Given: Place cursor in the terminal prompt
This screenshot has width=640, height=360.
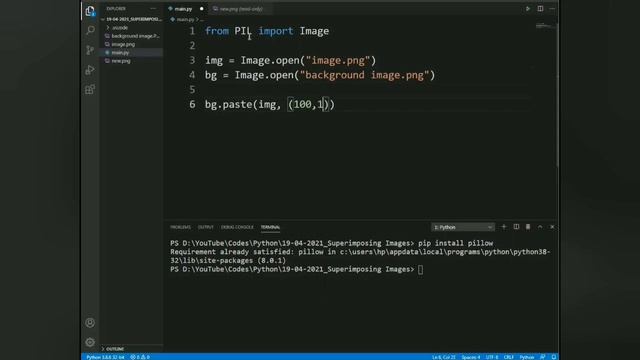Looking at the screenshot, I should (420, 269).
